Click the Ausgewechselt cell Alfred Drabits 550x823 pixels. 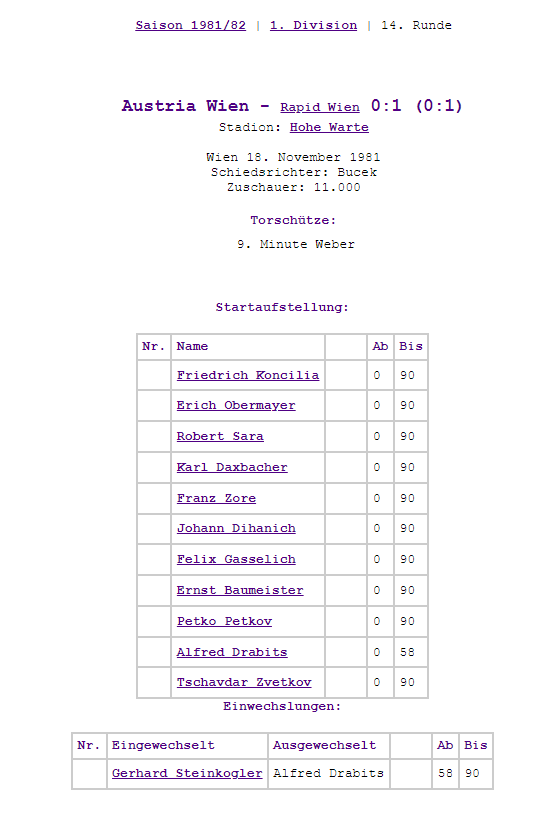(x=329, y=773)
